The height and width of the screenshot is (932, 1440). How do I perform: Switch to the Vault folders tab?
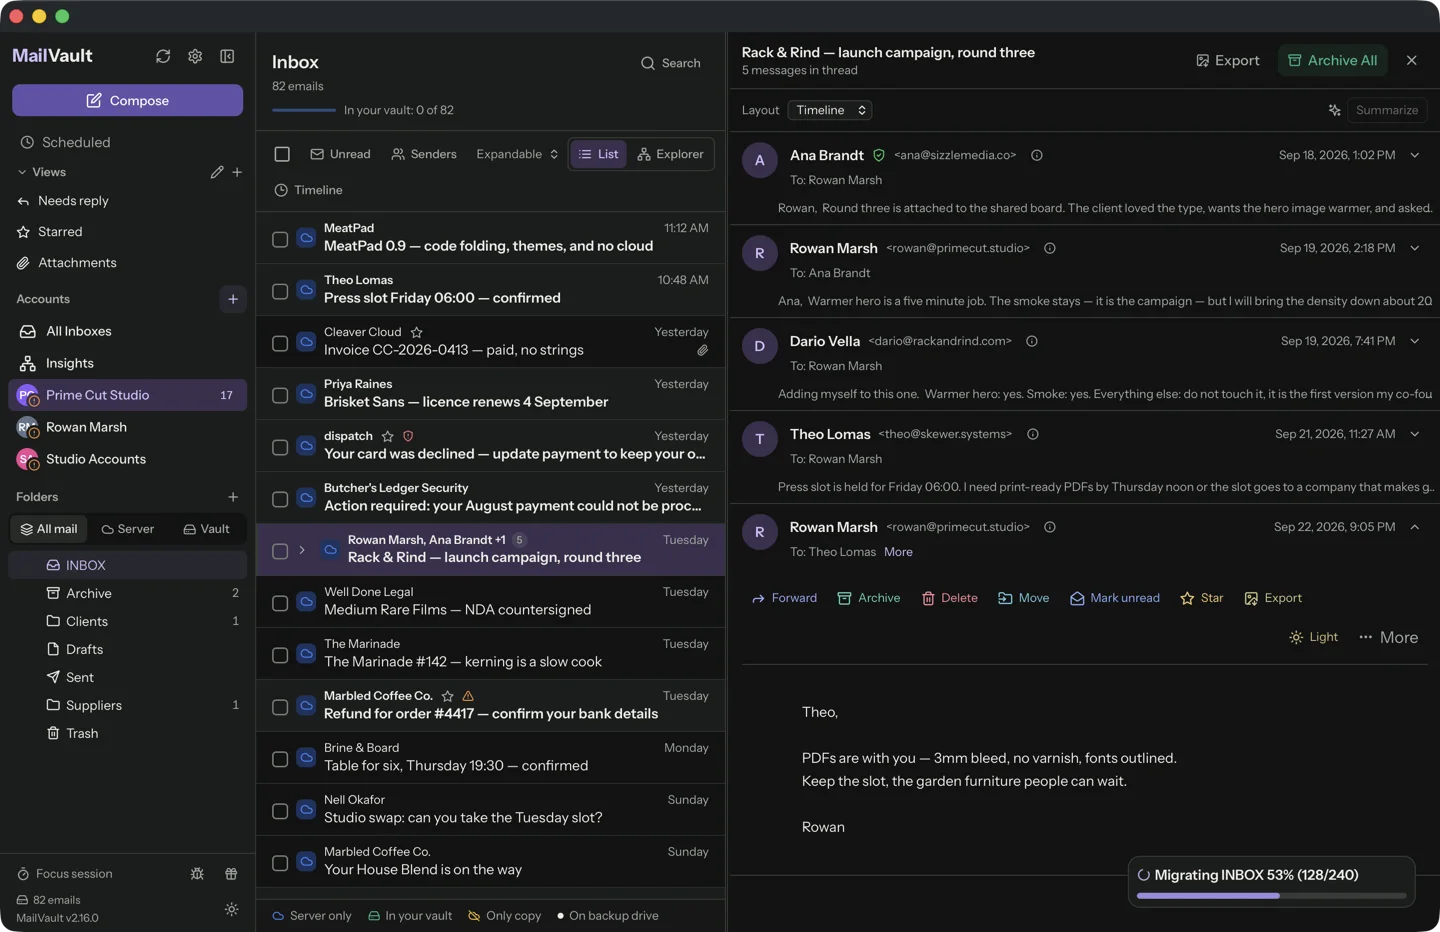tap(206, 529)
